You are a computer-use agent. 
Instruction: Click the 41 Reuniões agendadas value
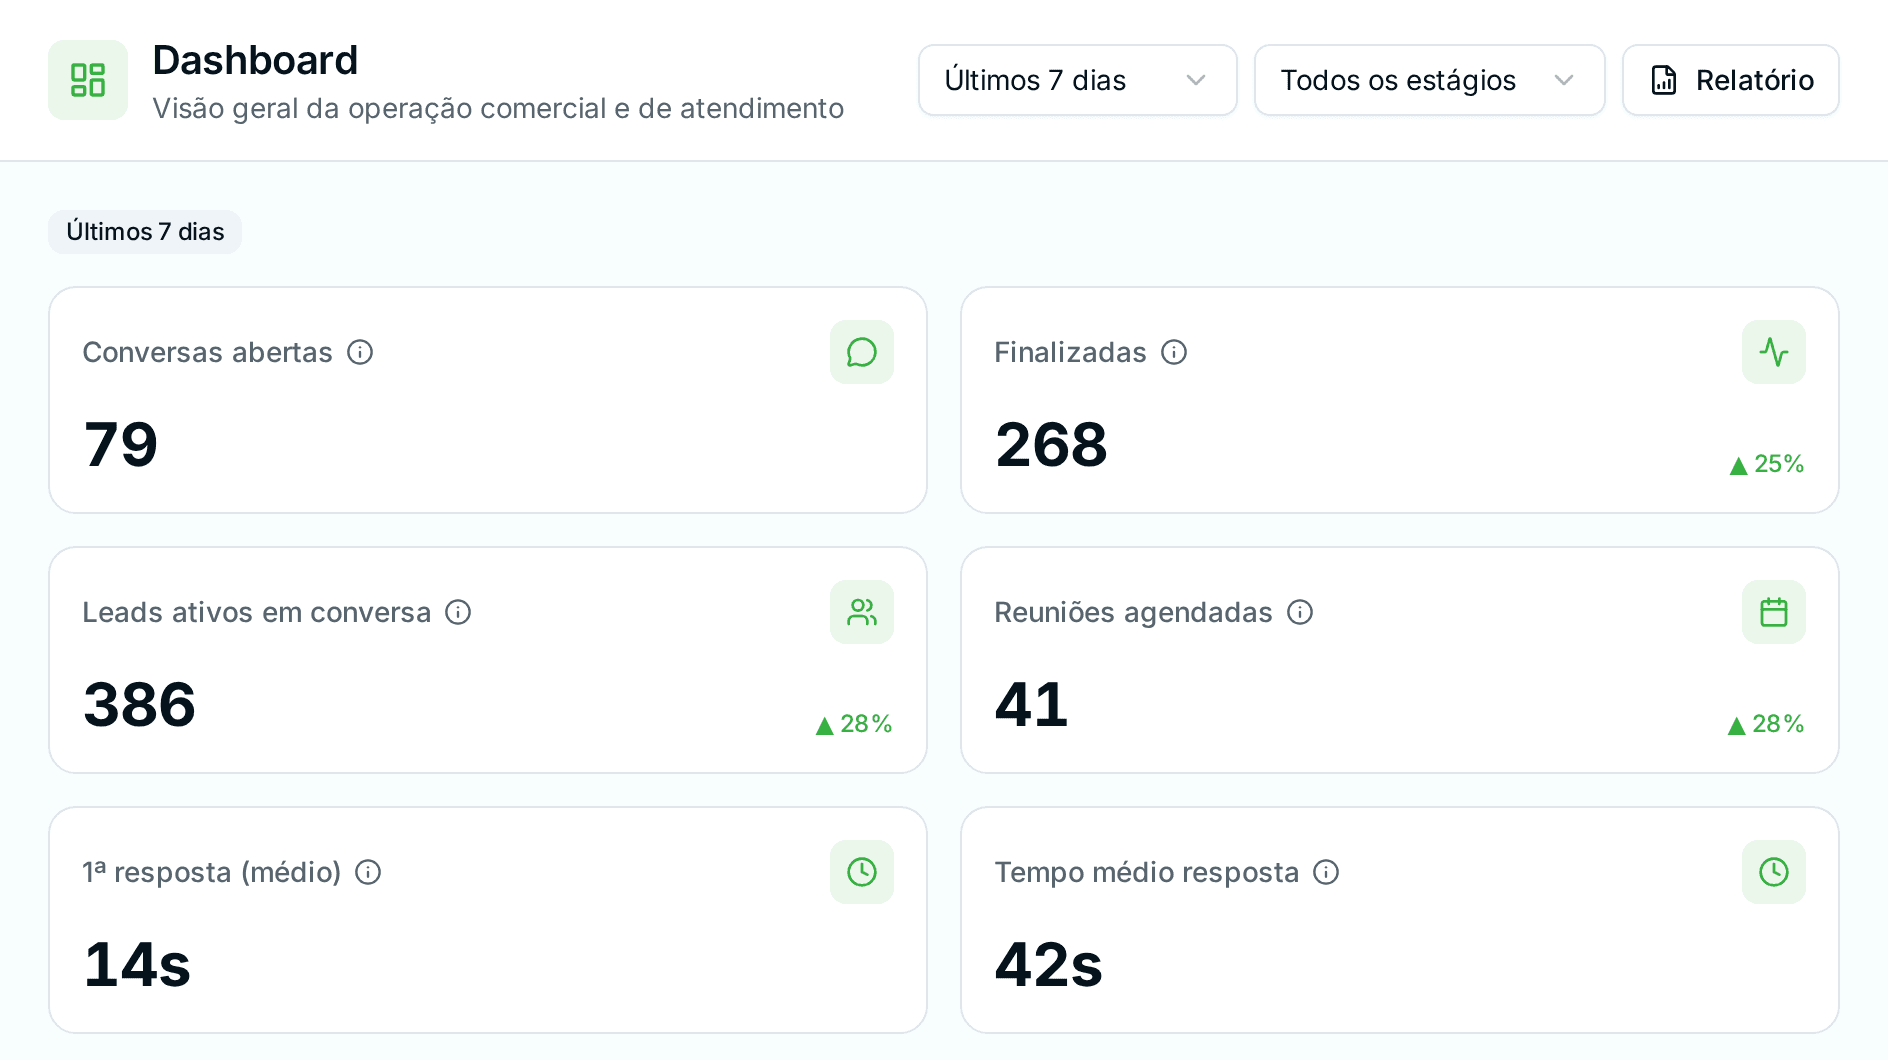pos(1032,705)
